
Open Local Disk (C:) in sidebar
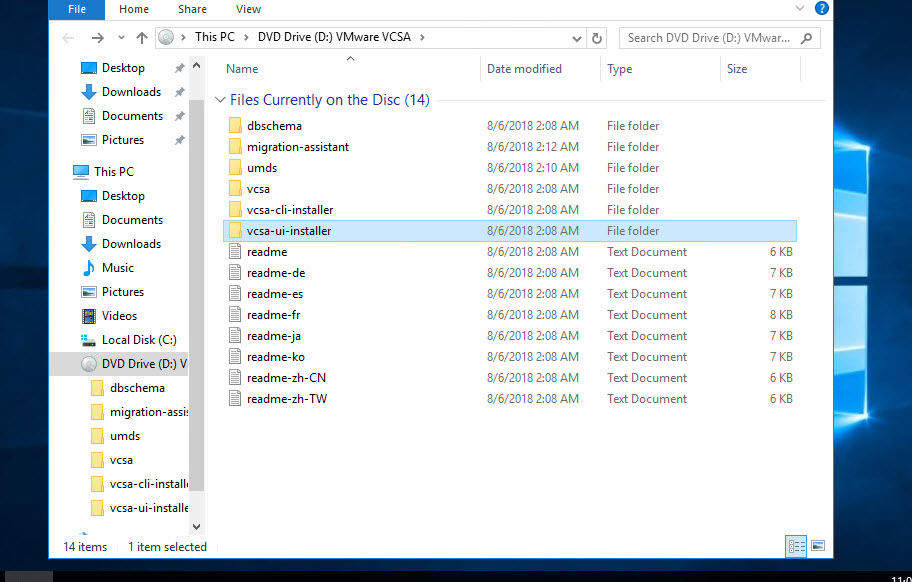coord(138,340)
